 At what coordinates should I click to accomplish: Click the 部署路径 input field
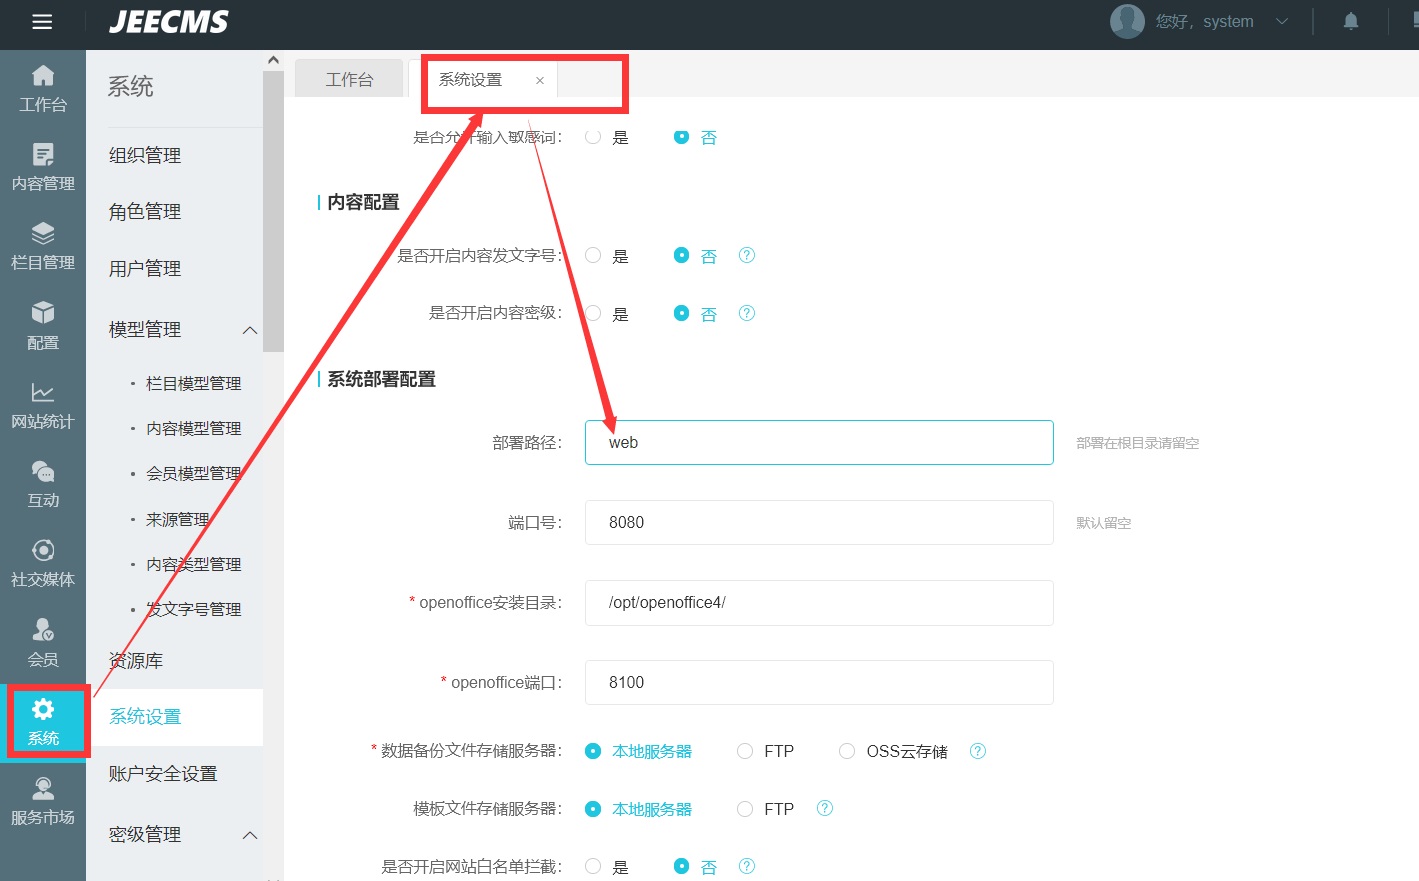pyautogui.click(x=819, y=442)
